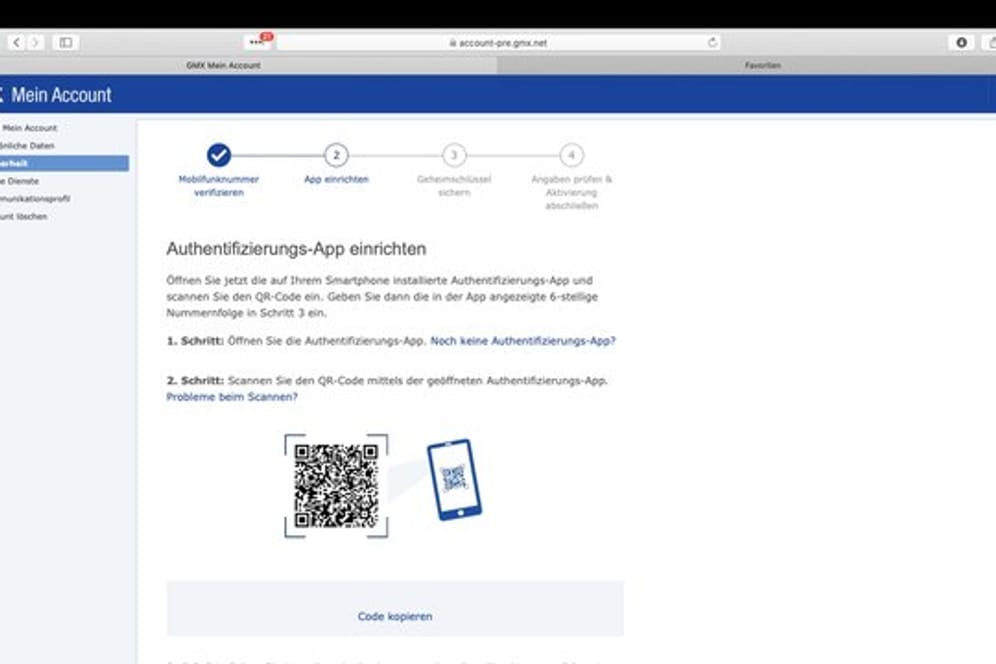Viewport: 996px width, 664px height.
Task: Click Mobilfunknummer verifizieren step label
Action: 219,186
